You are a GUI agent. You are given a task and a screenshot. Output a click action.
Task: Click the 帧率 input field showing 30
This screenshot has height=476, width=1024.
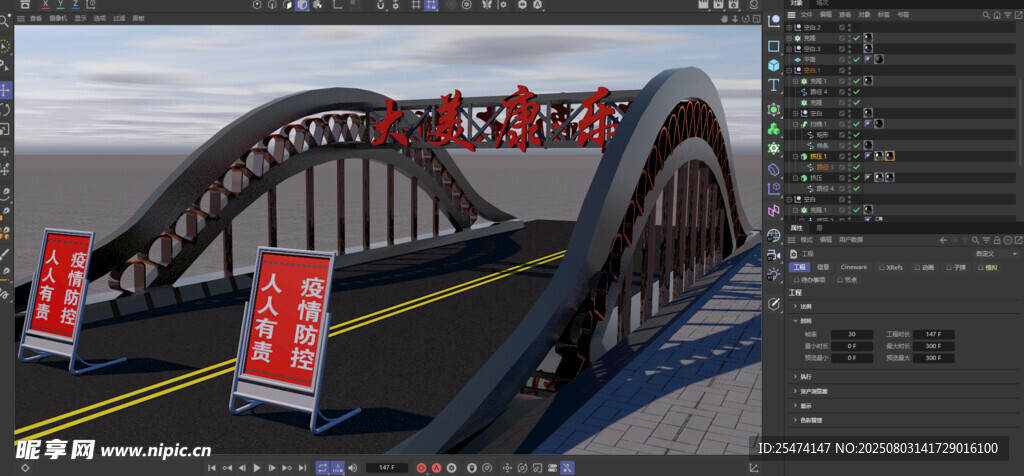click(852, 334)
